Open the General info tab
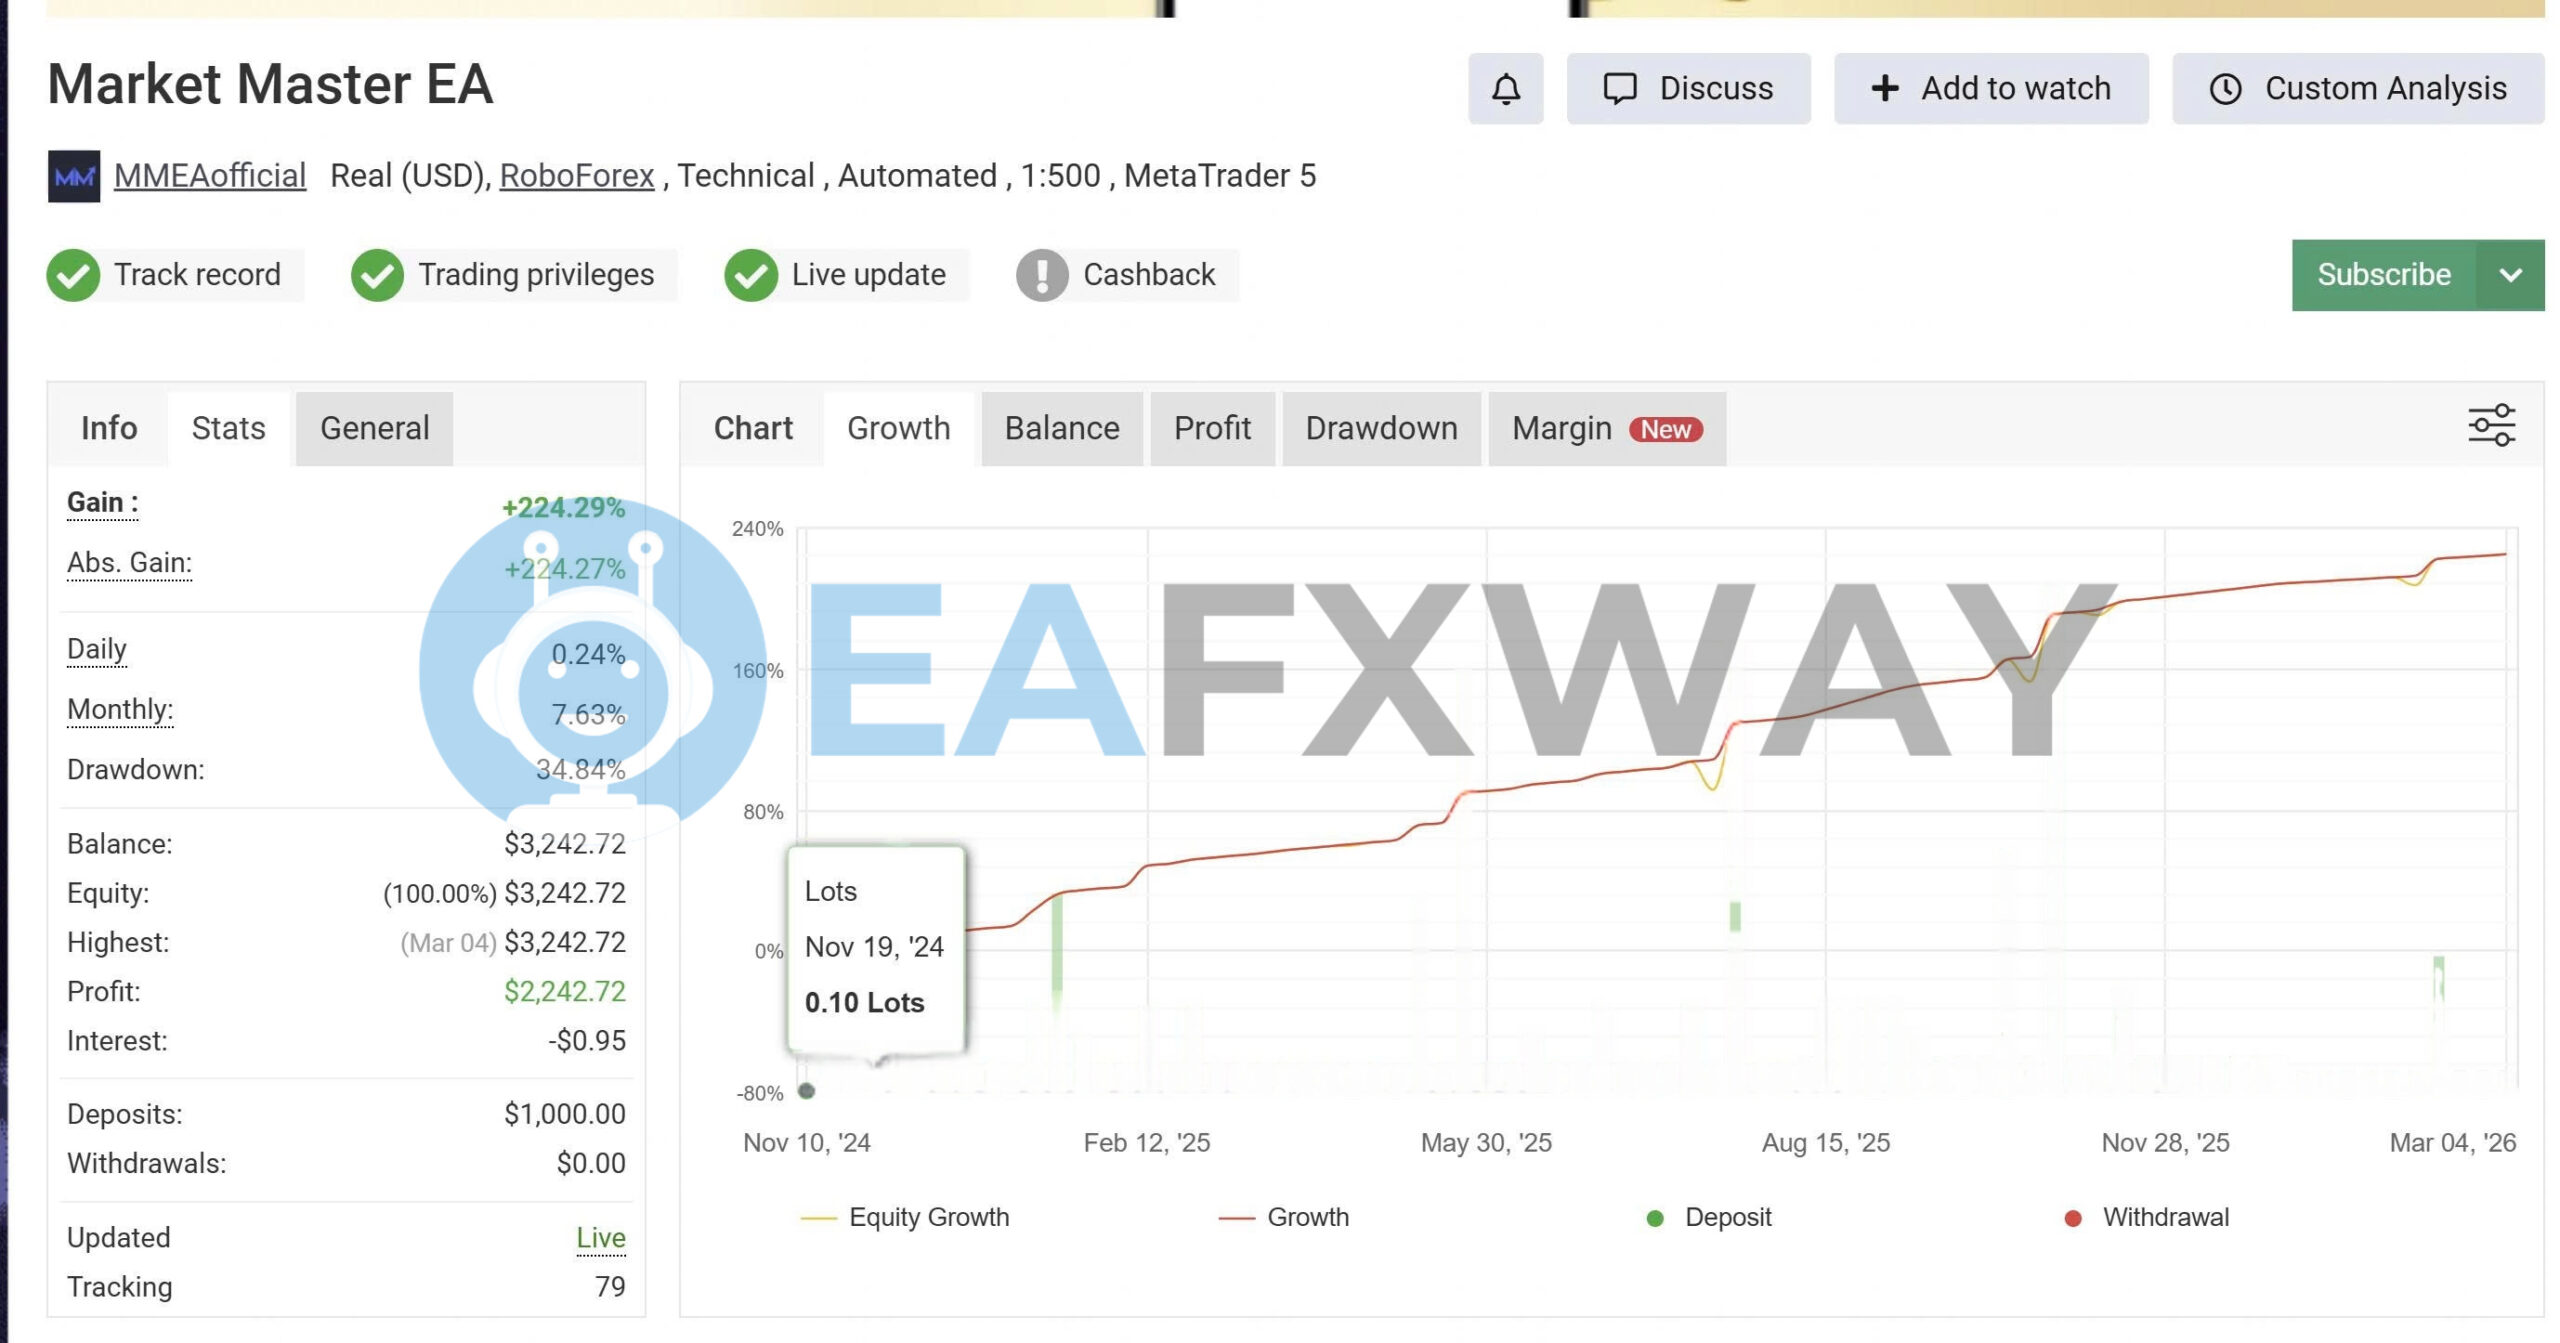2560x1343 pixels. [x=374, y=428]
